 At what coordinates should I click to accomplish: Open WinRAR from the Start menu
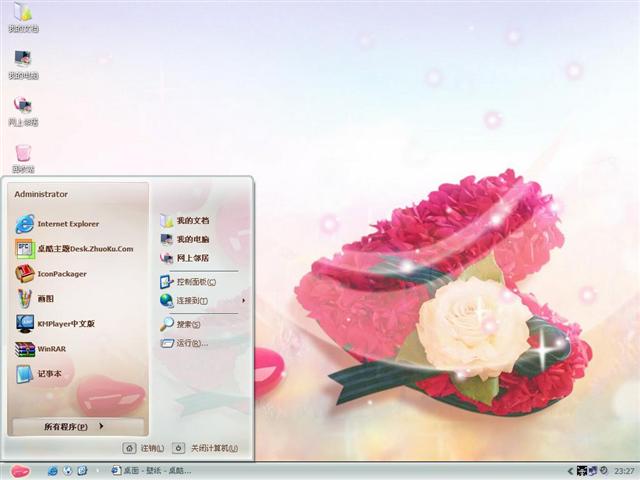tap(40, 349)
